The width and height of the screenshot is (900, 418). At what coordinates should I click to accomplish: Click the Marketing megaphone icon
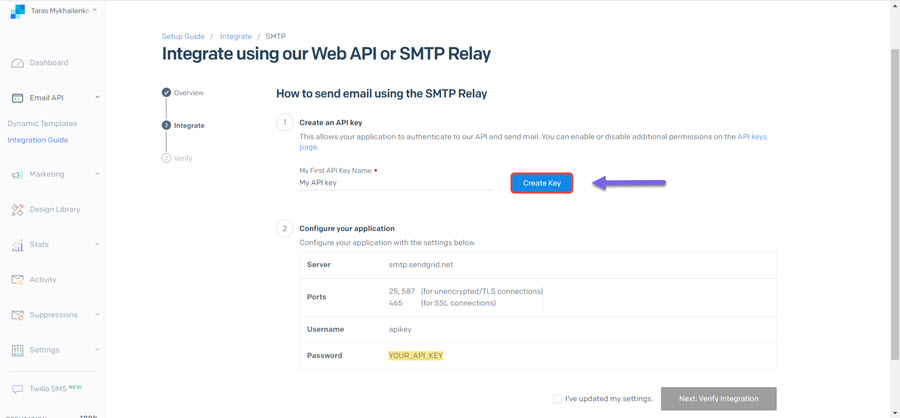pos(17,175)
